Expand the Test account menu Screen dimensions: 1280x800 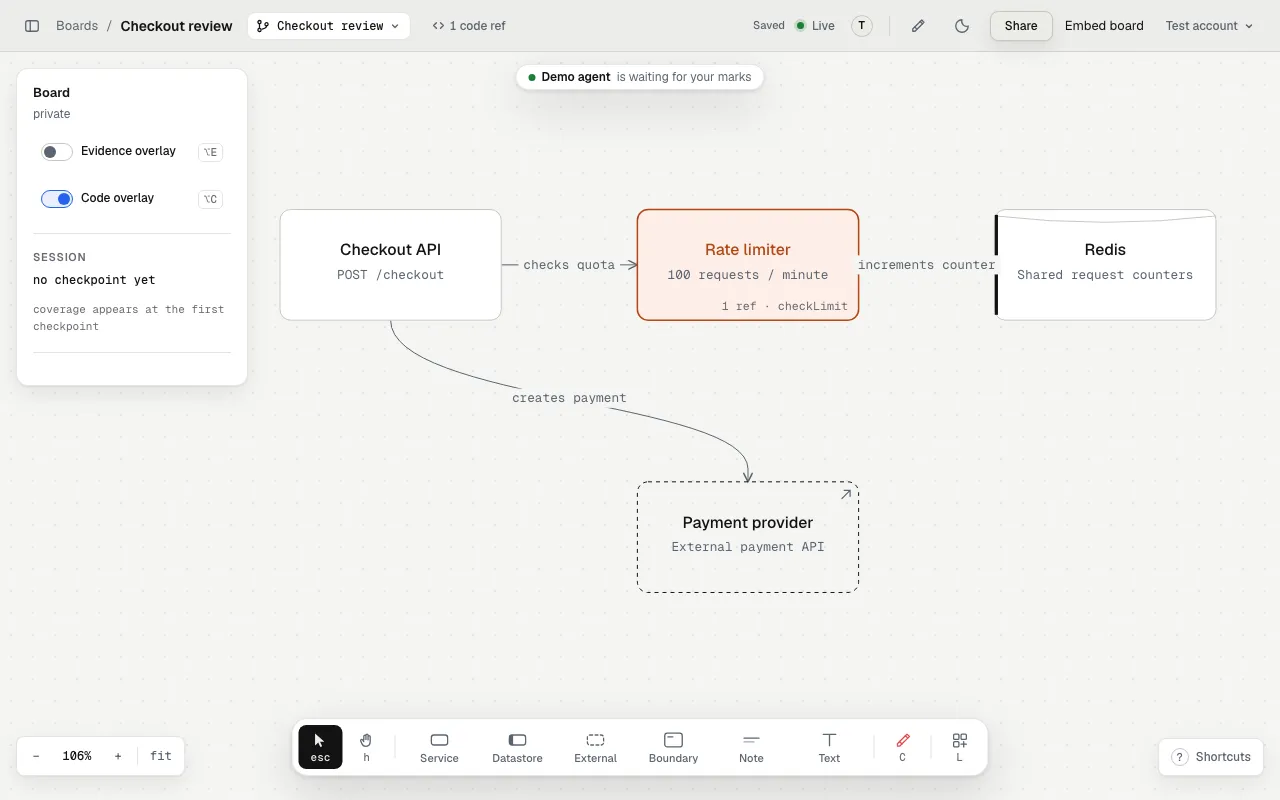1209,26
